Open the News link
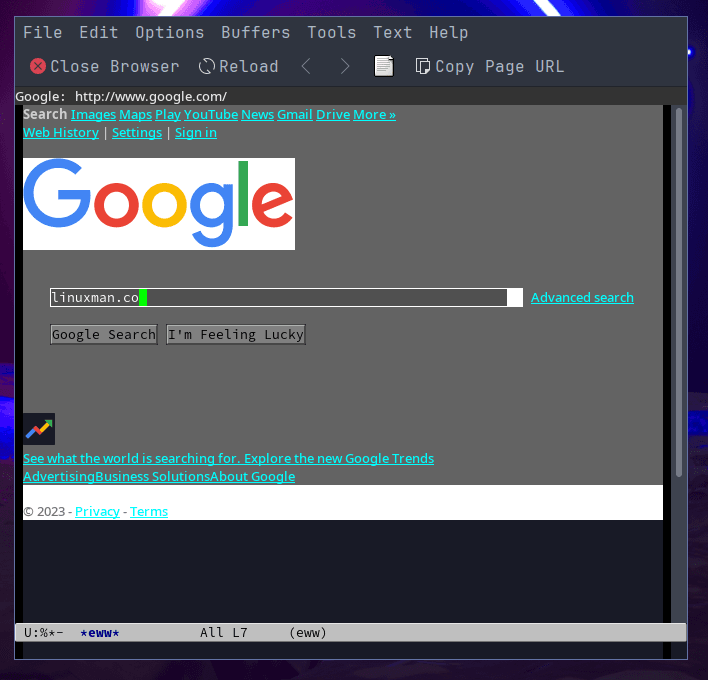The height and width of the screenshot is (680, 708). [x=257, y=115]
